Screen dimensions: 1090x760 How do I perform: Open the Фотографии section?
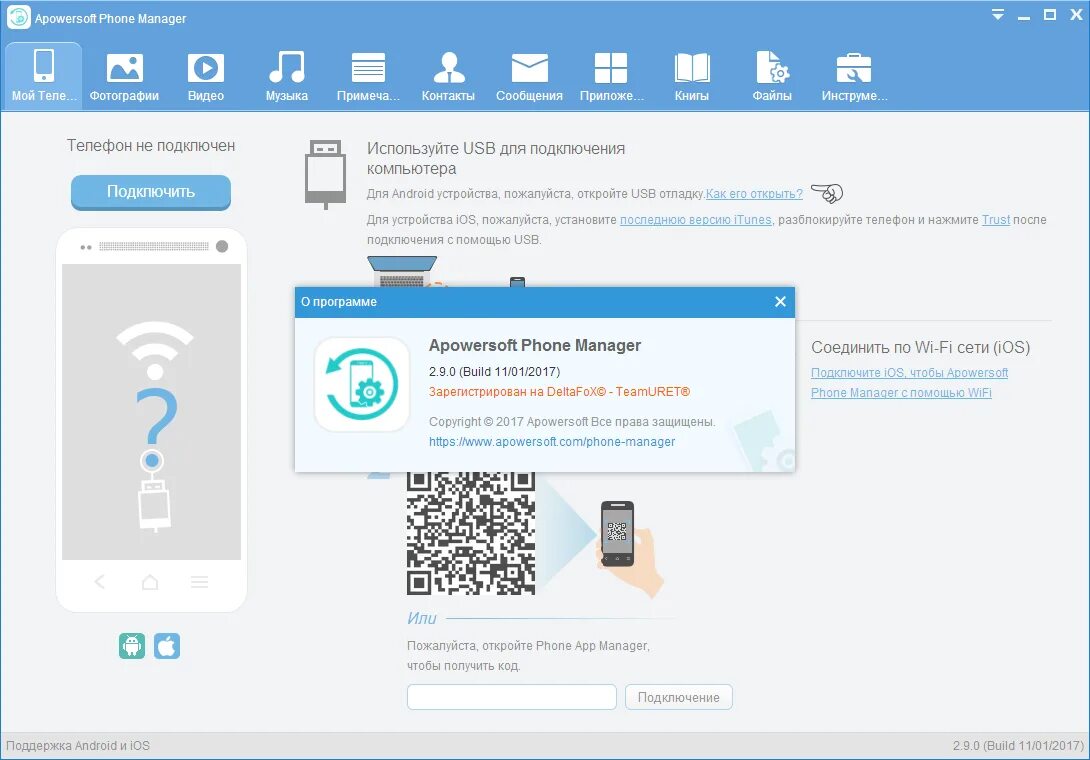pos(124,76)
